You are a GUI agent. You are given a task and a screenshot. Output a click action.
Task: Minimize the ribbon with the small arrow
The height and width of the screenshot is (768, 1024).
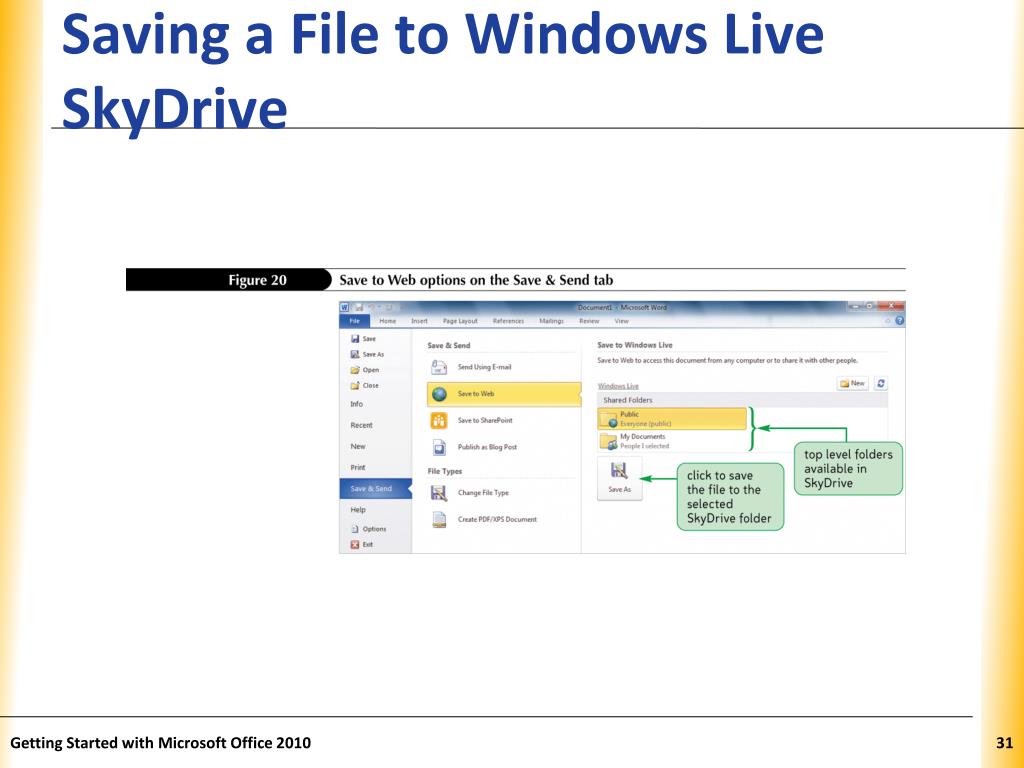(x=888, y=321)
